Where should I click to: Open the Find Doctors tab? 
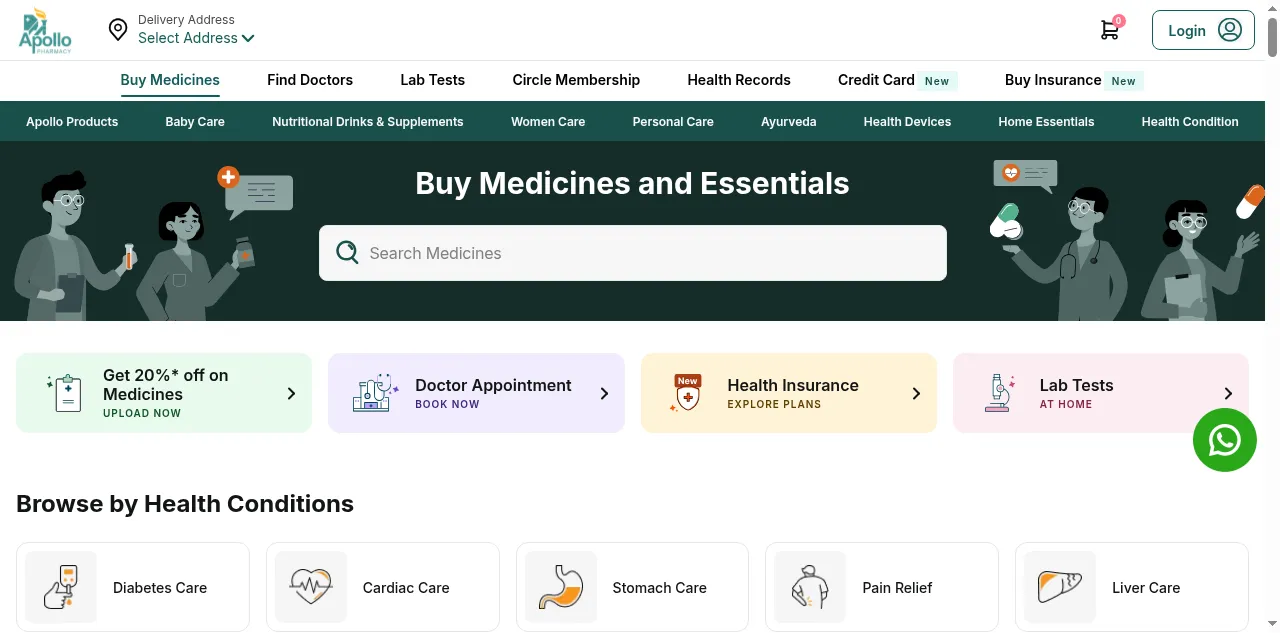click(310, 80)
